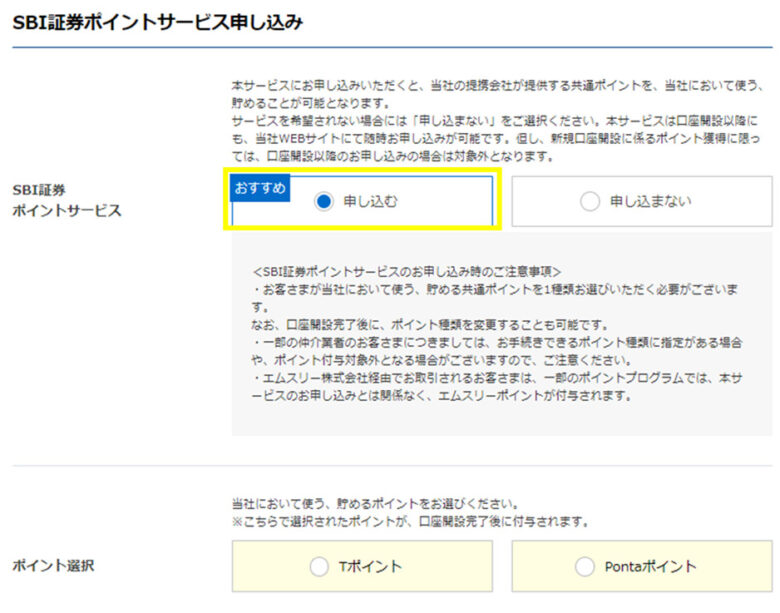Click the エムスリー株式会社経由 note bullet

[496, 387]
